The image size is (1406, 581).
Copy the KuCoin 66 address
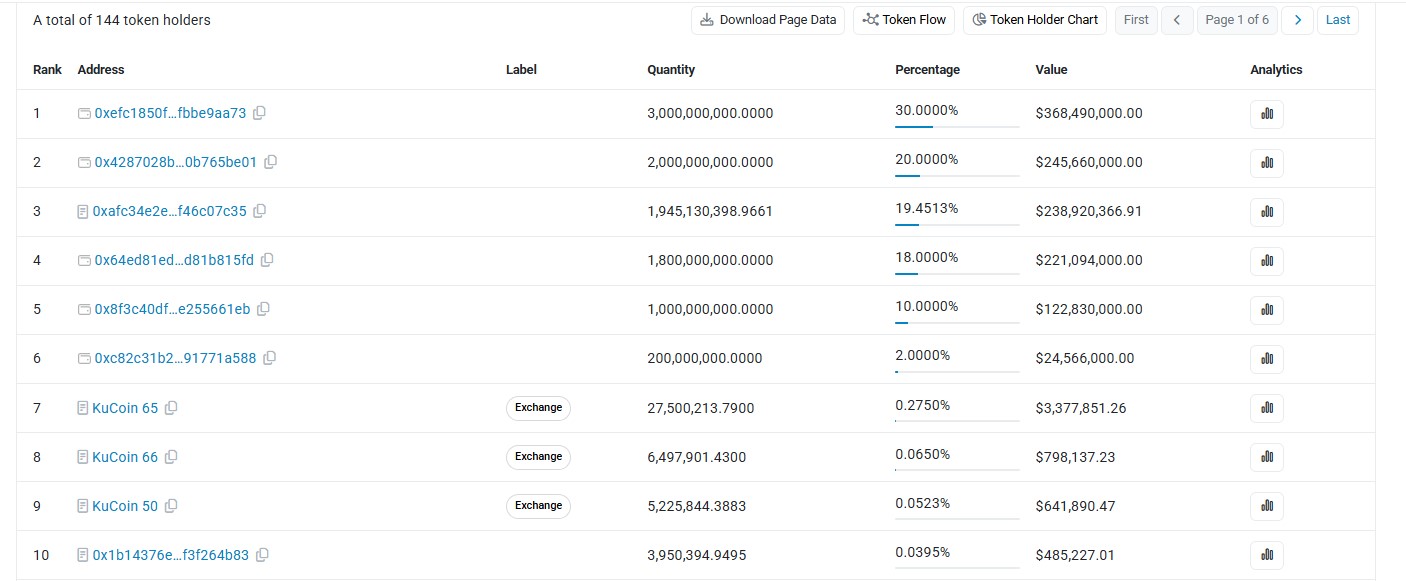tap(171, 457)
